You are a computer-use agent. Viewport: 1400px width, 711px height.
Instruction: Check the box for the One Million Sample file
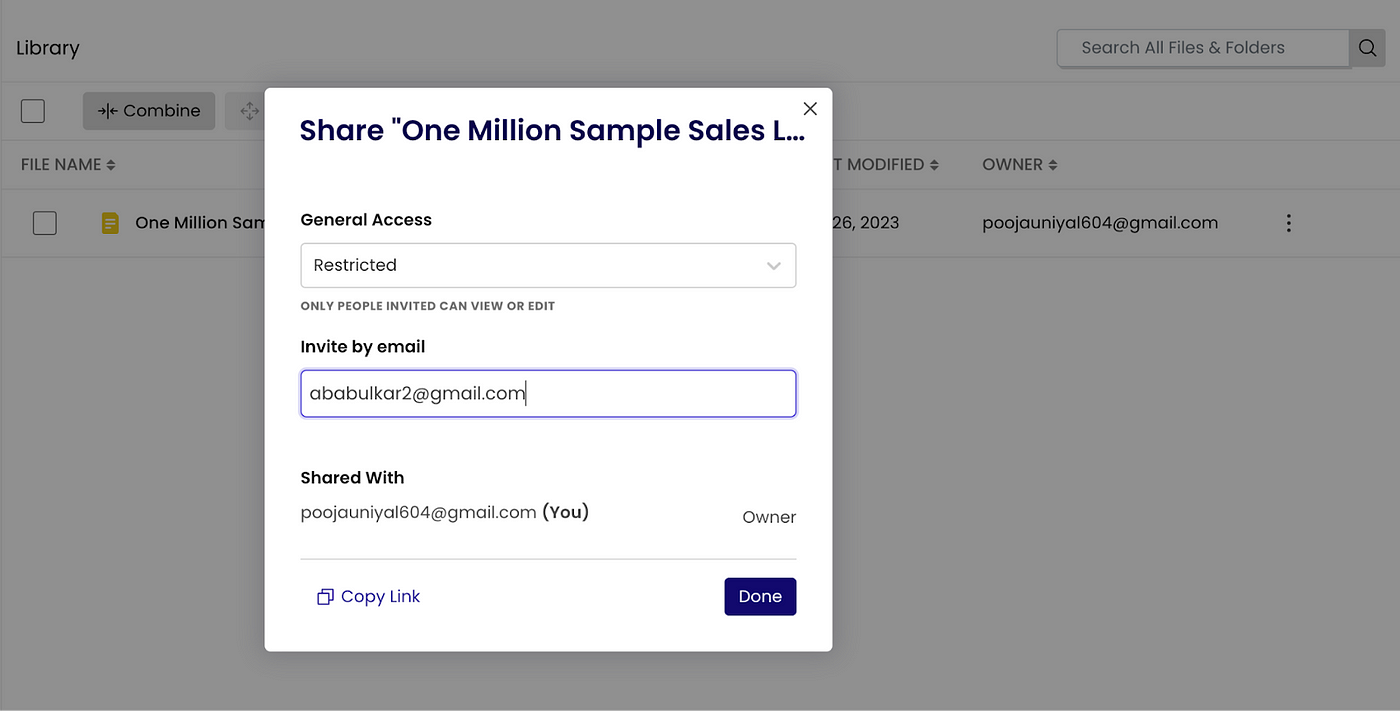45,223
